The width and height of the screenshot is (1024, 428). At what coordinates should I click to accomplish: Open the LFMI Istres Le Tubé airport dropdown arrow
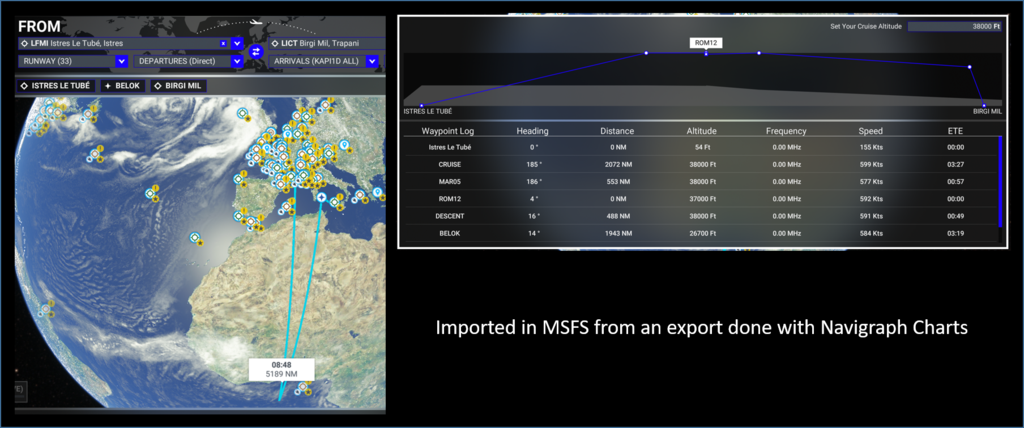(237, 44)
